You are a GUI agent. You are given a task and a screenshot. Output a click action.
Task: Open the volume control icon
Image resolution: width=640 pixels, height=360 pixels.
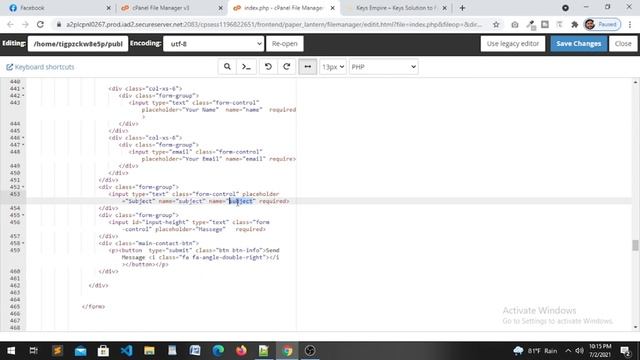pos(579,351)
